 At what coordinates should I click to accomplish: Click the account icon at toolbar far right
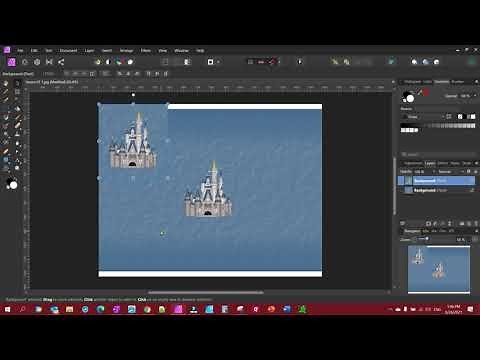point(472,61)
